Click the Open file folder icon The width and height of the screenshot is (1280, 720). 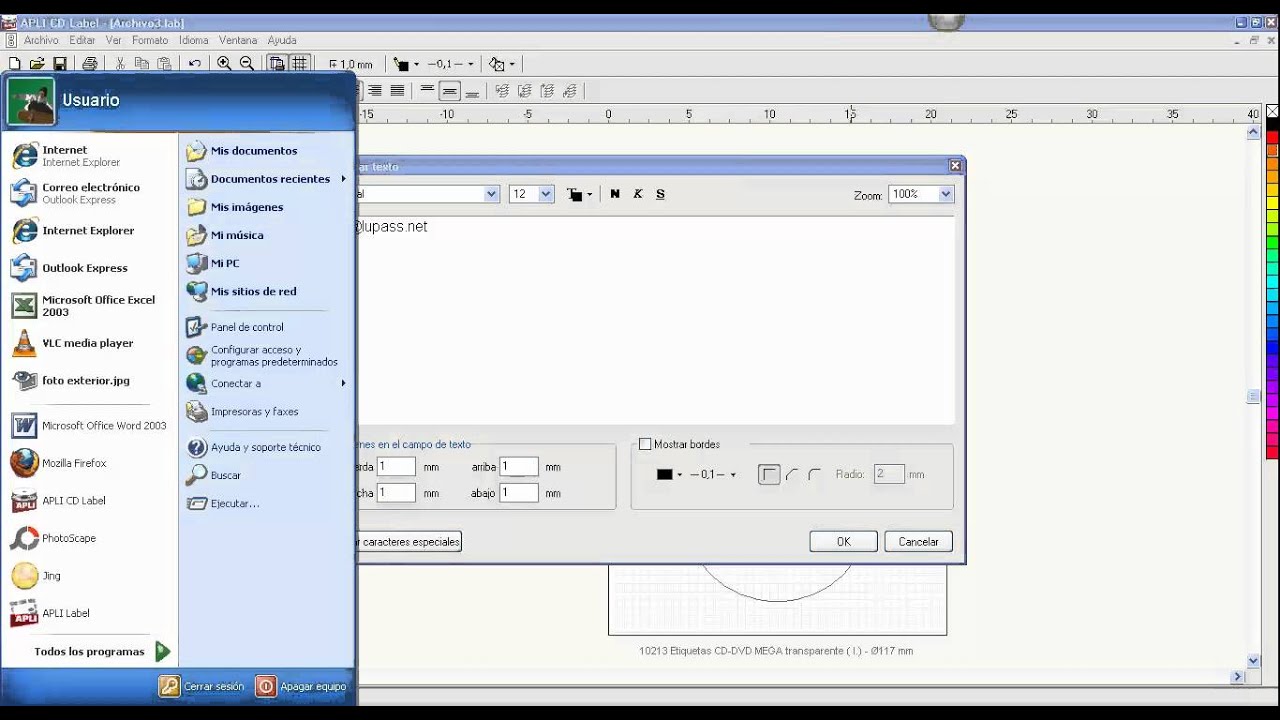[x=37, y=64]
